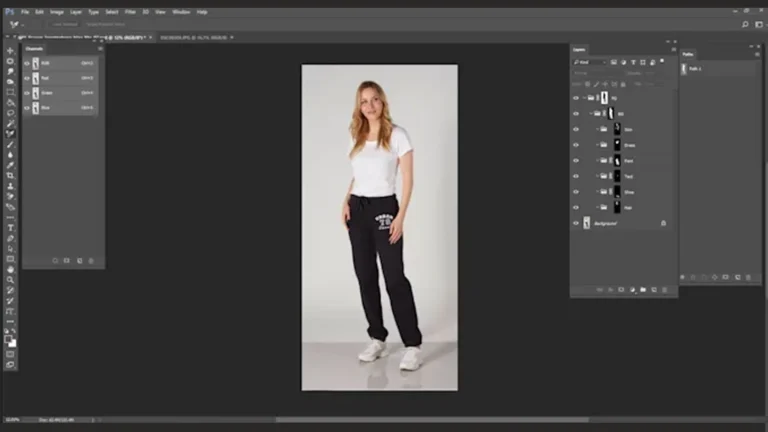Open the layer filter Kind dropdown
The height and width of the screenshot is (432, 768).
tap(590, 62)
